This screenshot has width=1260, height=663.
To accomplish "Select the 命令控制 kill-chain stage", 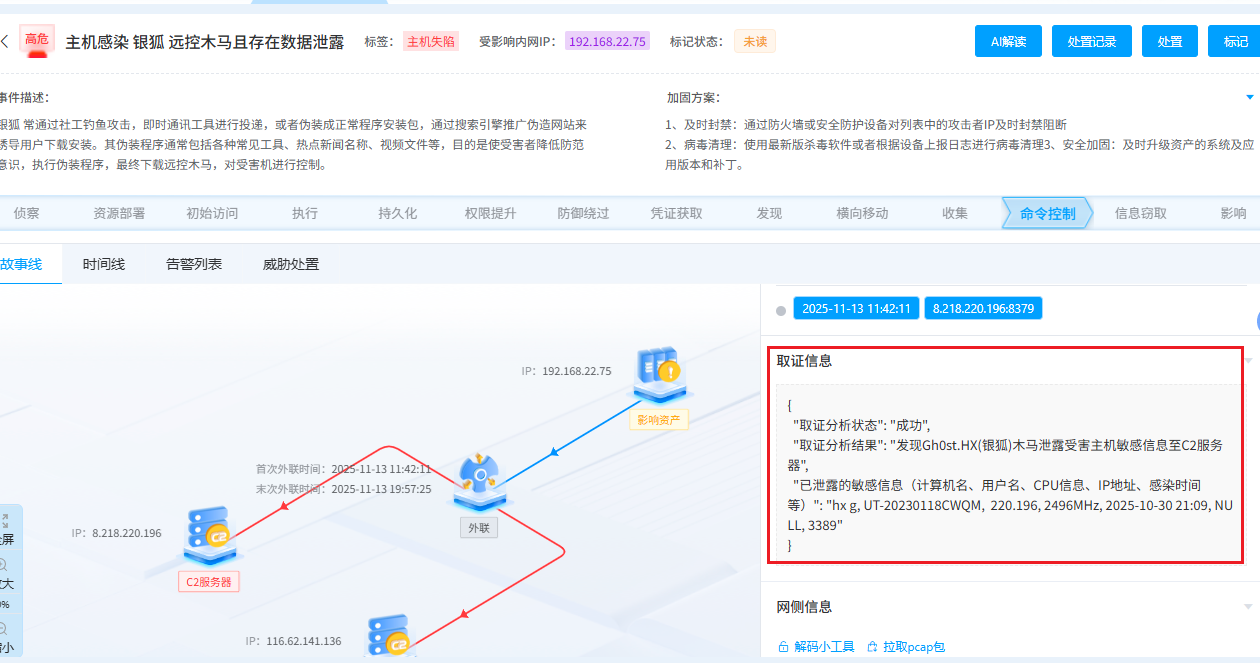I will (x=1046, y=212).
